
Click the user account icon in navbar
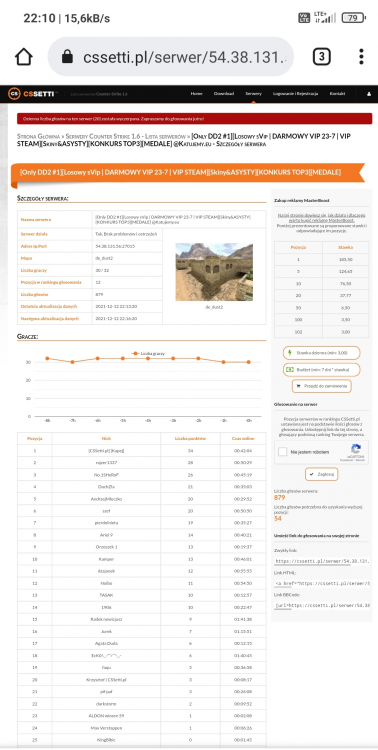pos(369,94)
